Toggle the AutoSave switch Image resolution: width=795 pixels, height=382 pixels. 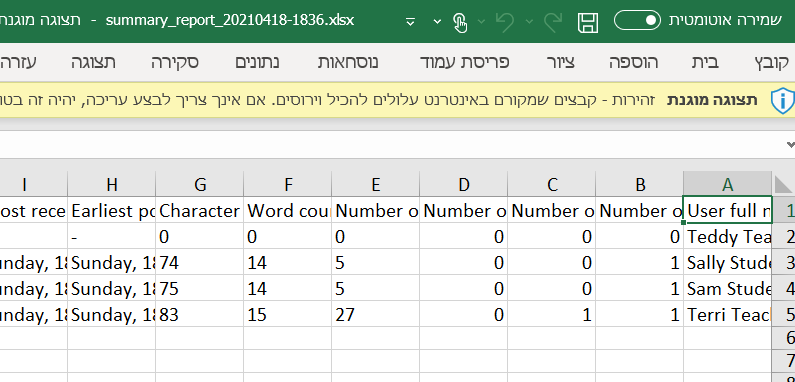pyautogui.click(x=637, y=21)
